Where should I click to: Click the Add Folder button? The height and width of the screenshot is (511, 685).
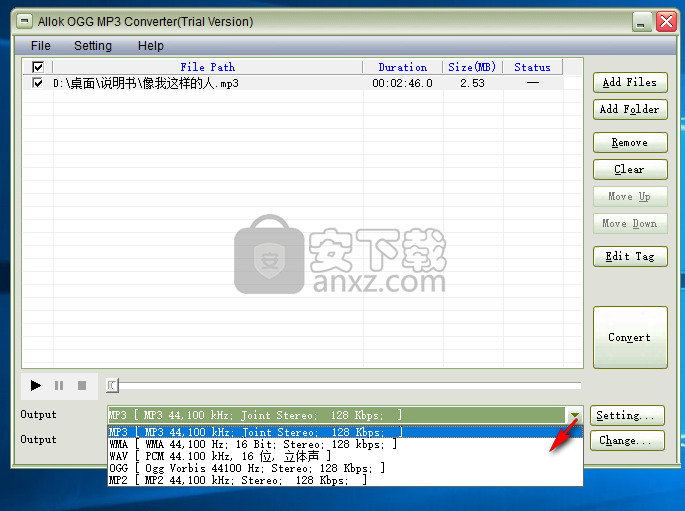pos(630,109)
